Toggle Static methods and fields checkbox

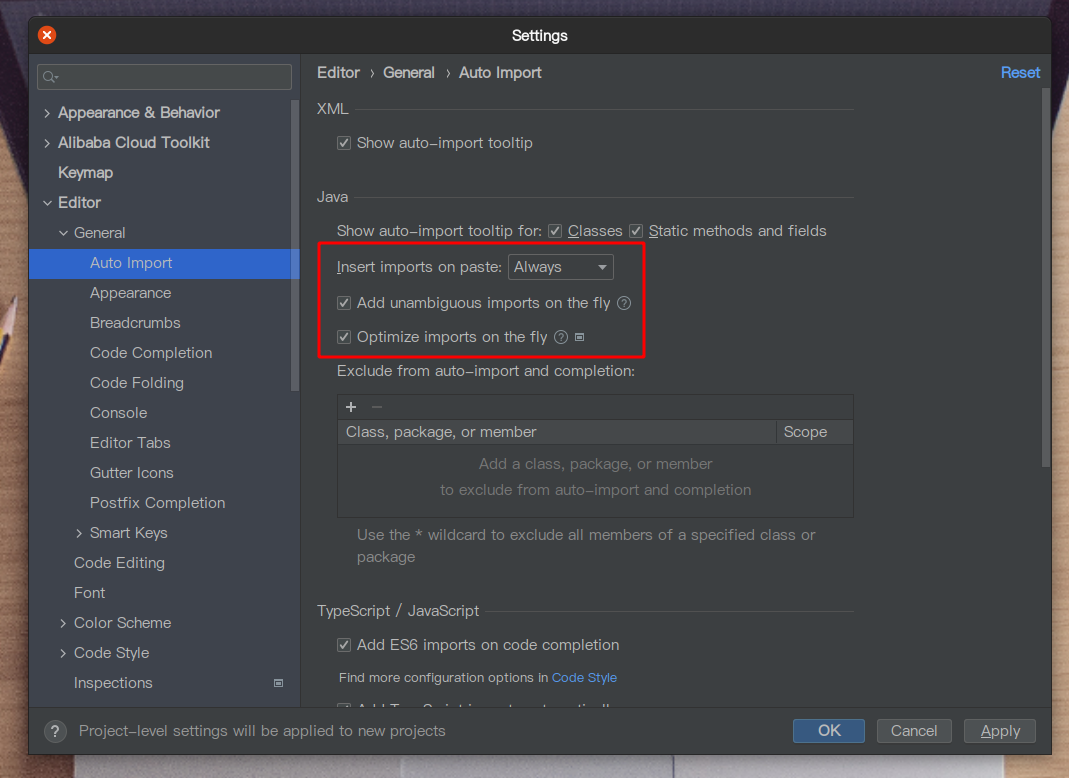click(x=636, y=231)
